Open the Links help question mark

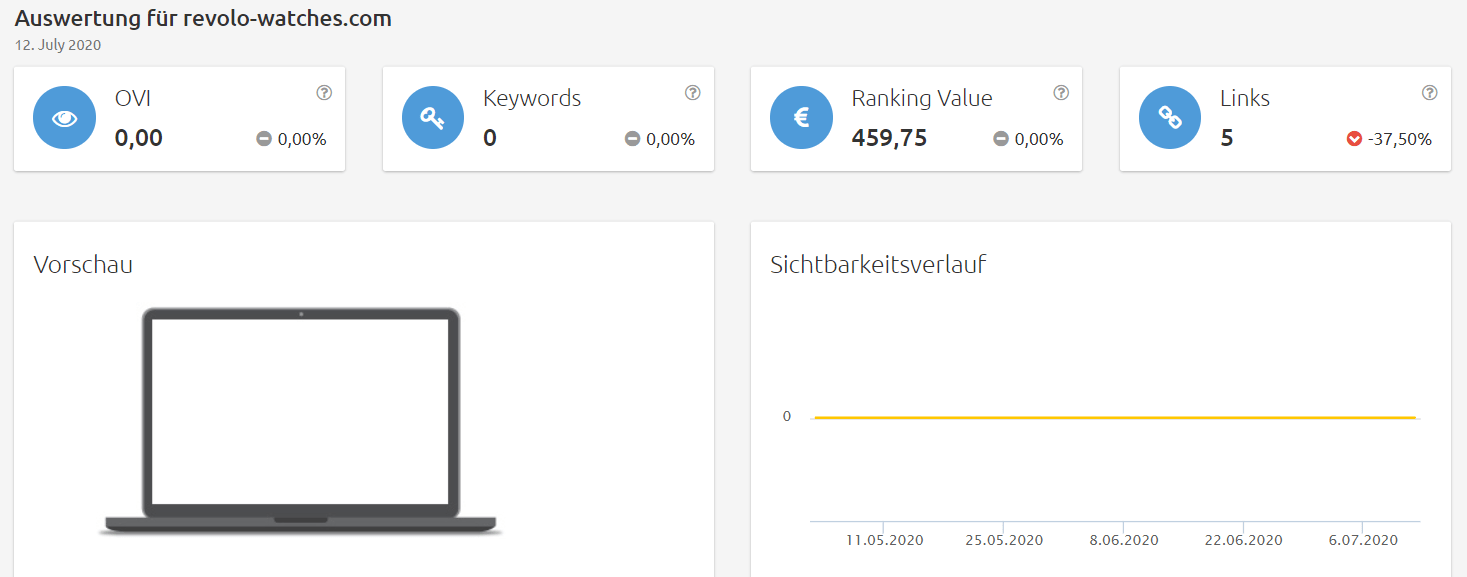click(x=1430, y=93)
